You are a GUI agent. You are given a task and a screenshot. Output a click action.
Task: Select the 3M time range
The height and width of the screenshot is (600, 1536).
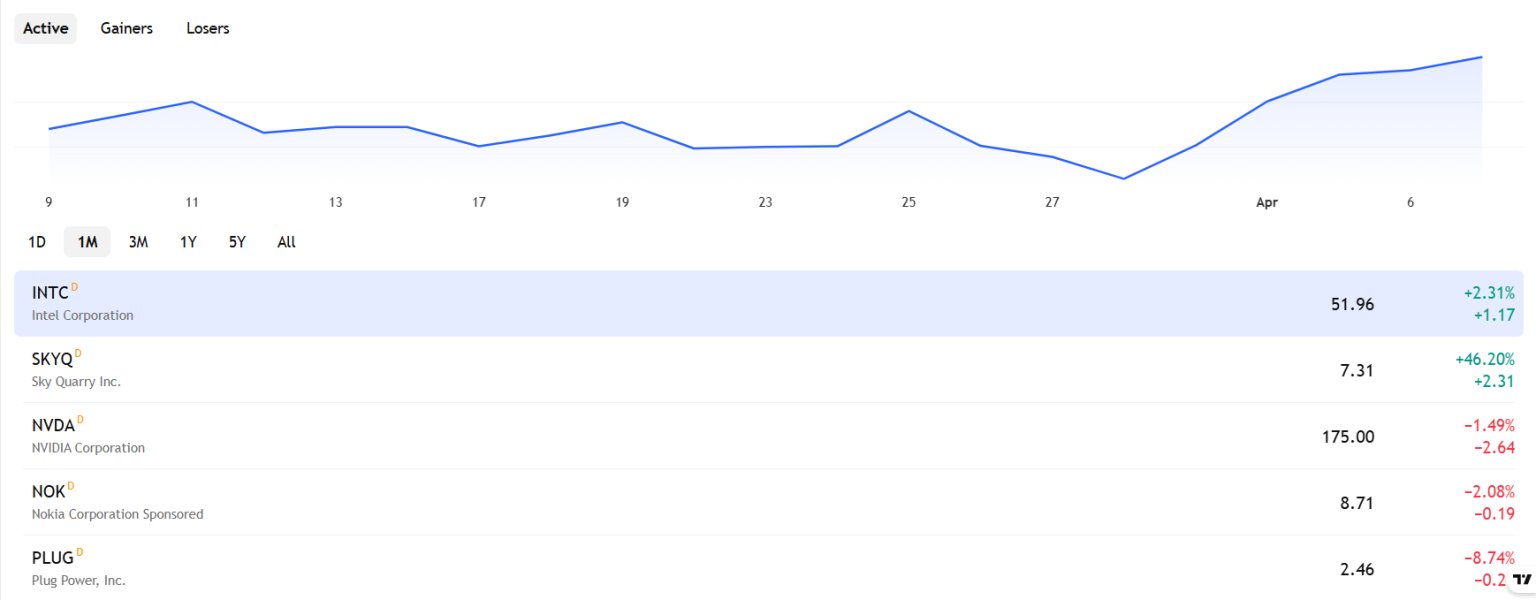138,242
